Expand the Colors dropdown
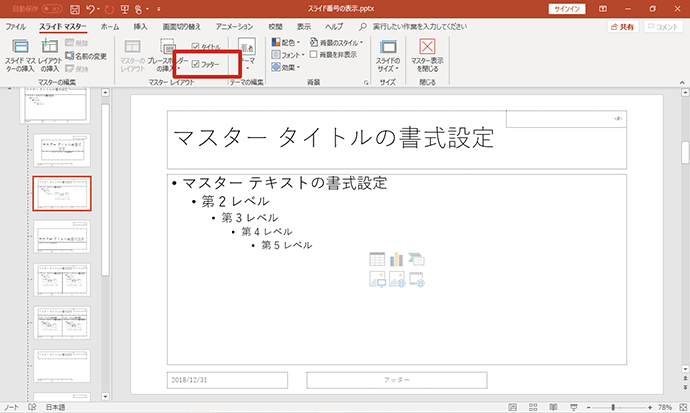 [286, 42]
